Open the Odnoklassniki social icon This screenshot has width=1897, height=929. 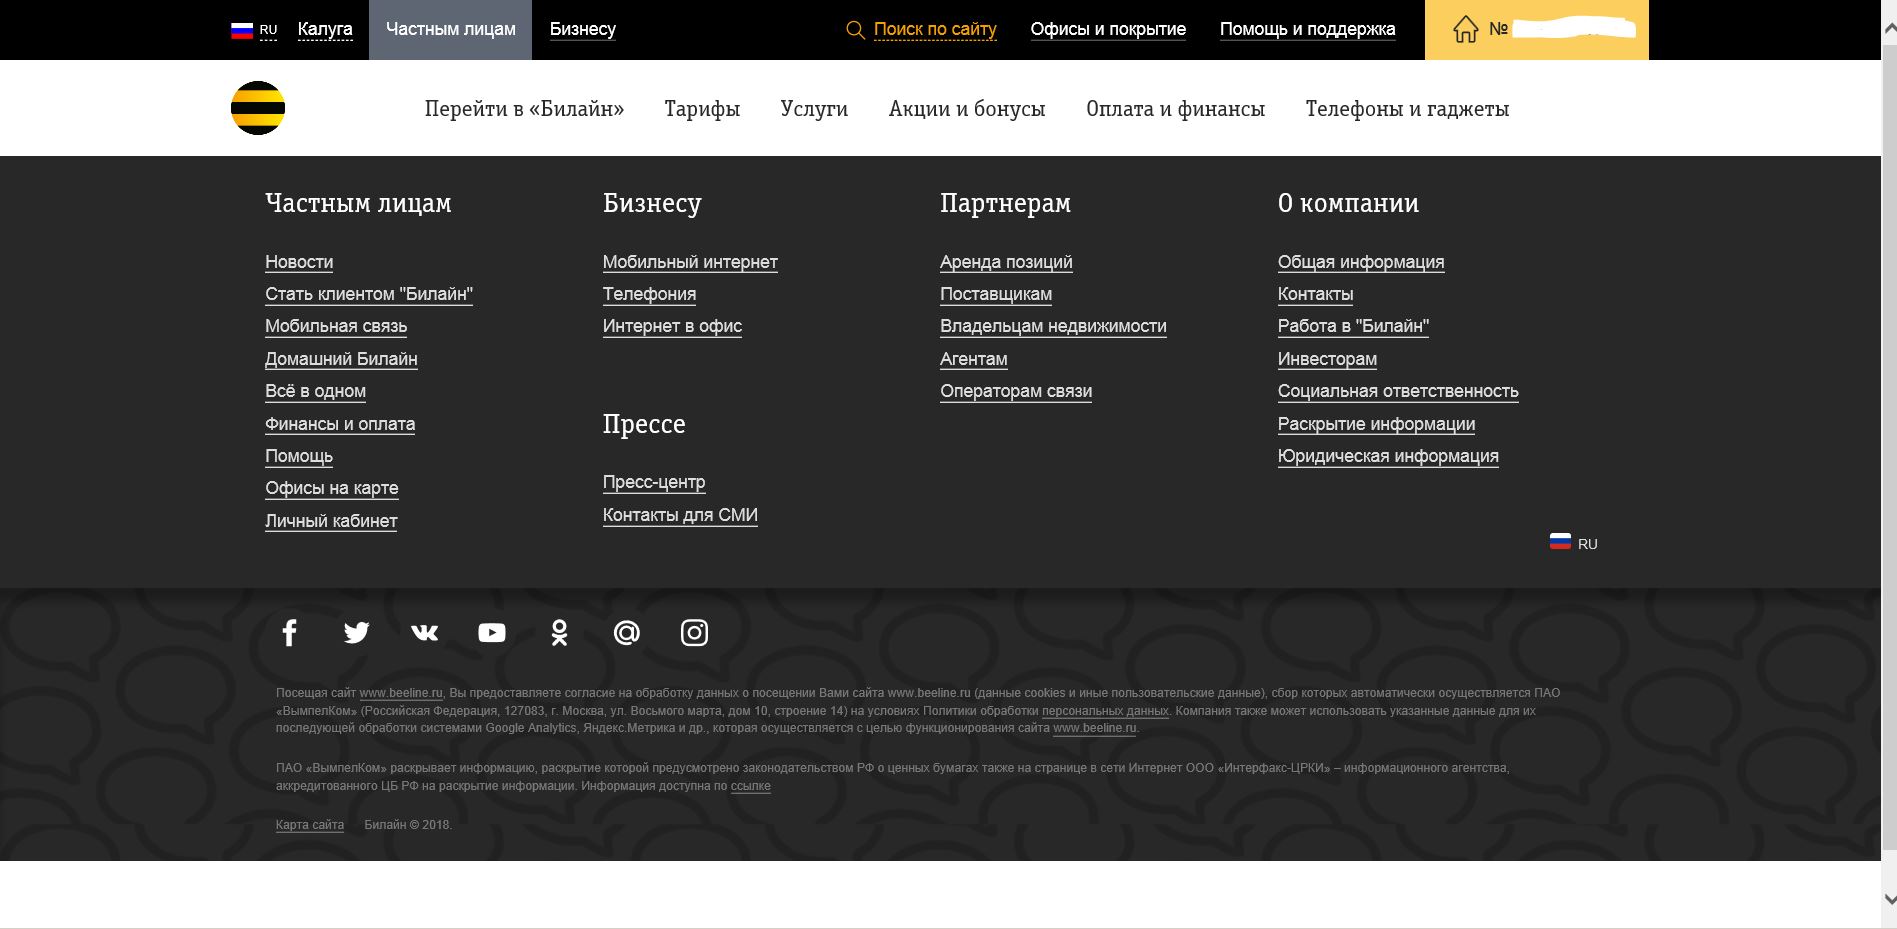tap(559, 633)
